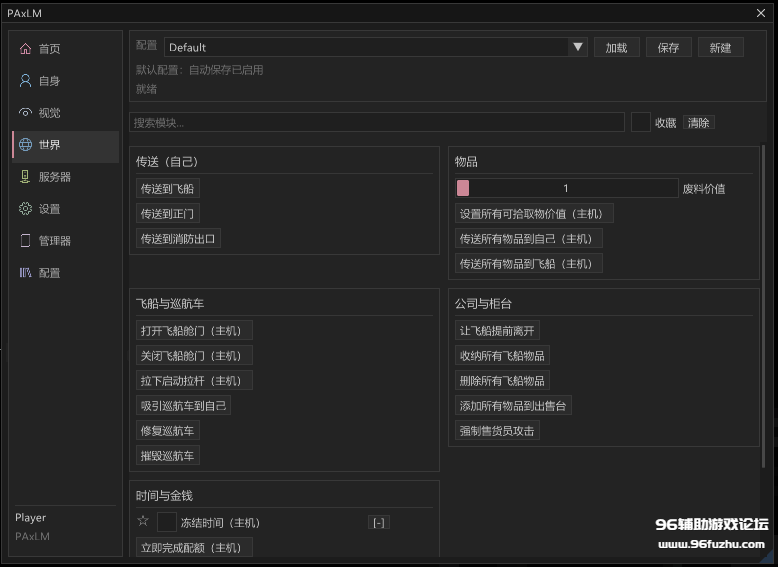Click 拉下启动拉杆 (主机) button

(194, 380)
